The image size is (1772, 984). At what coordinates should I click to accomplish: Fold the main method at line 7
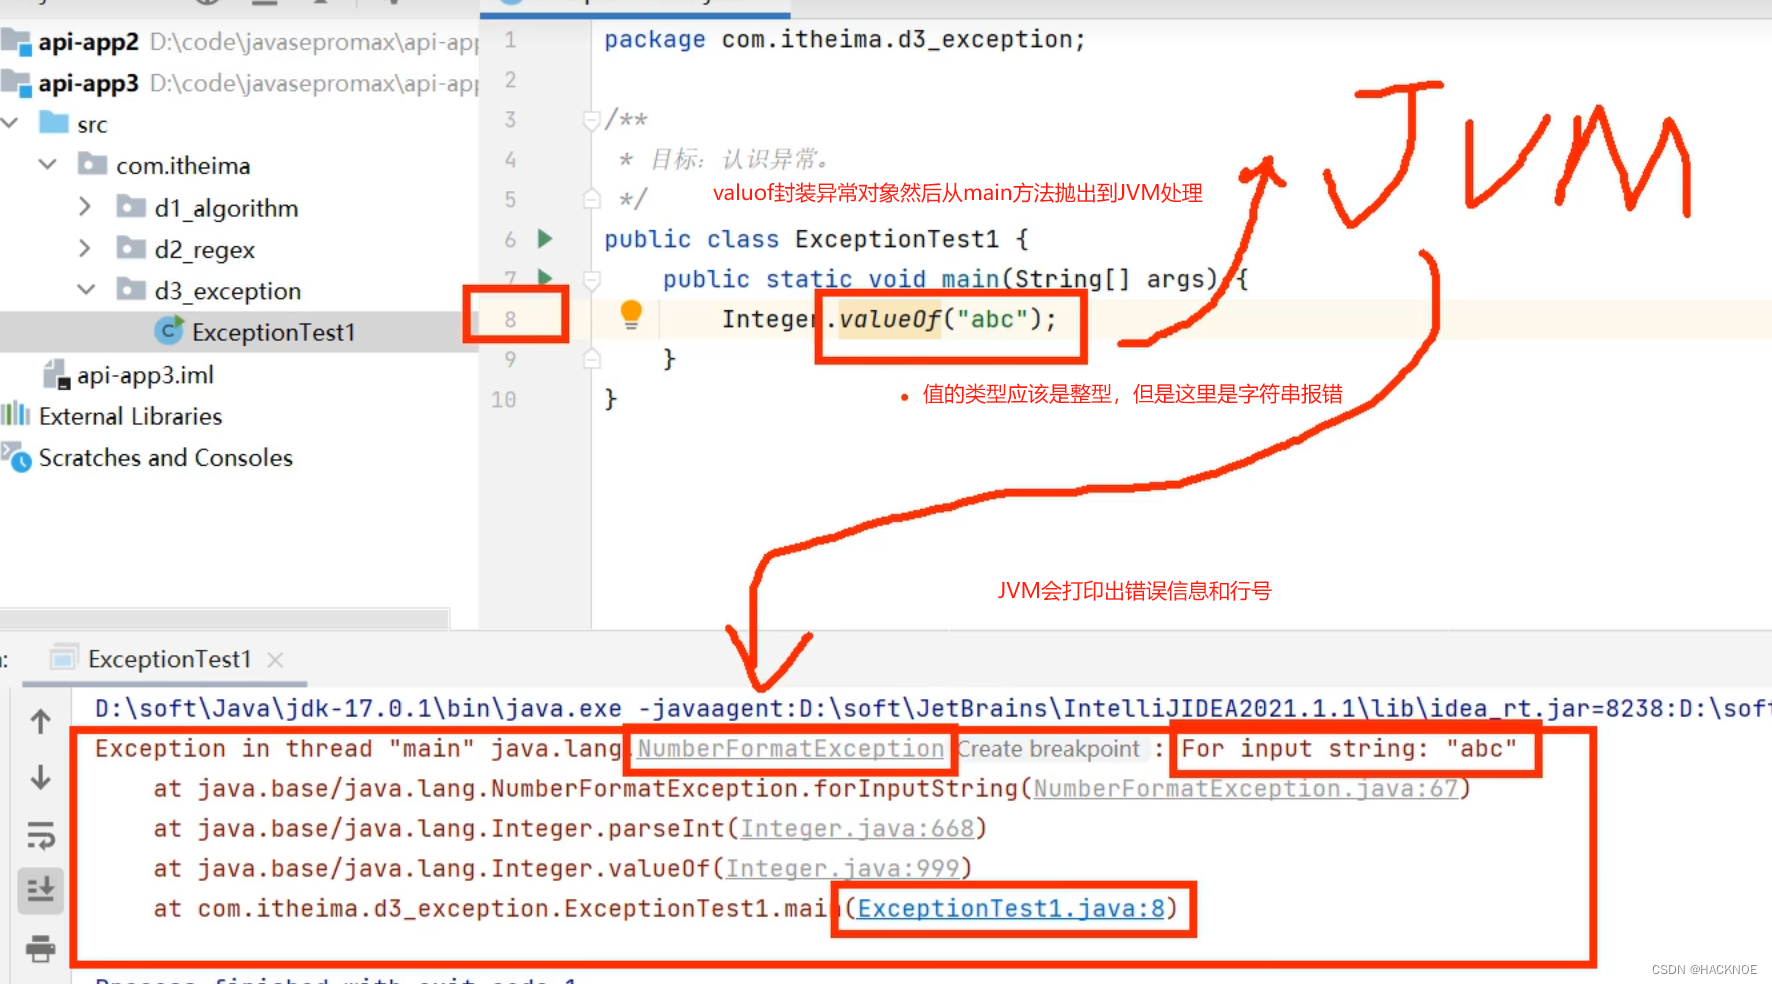592,280
